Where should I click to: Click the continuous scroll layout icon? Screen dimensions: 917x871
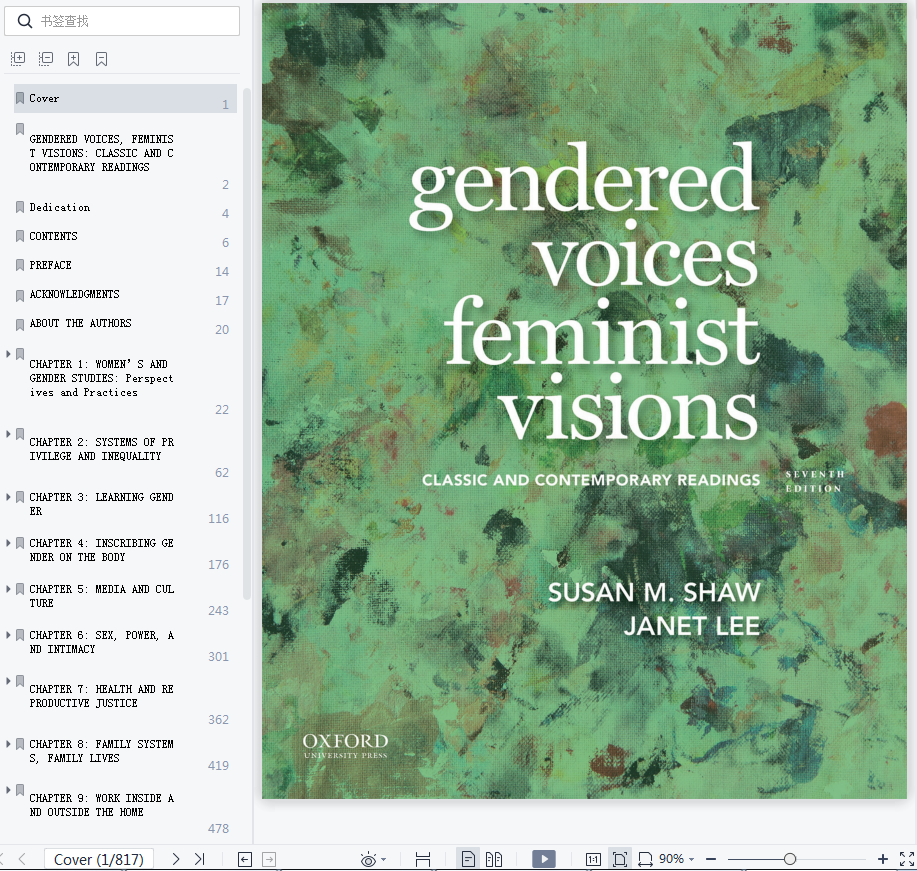click(423, 859)
